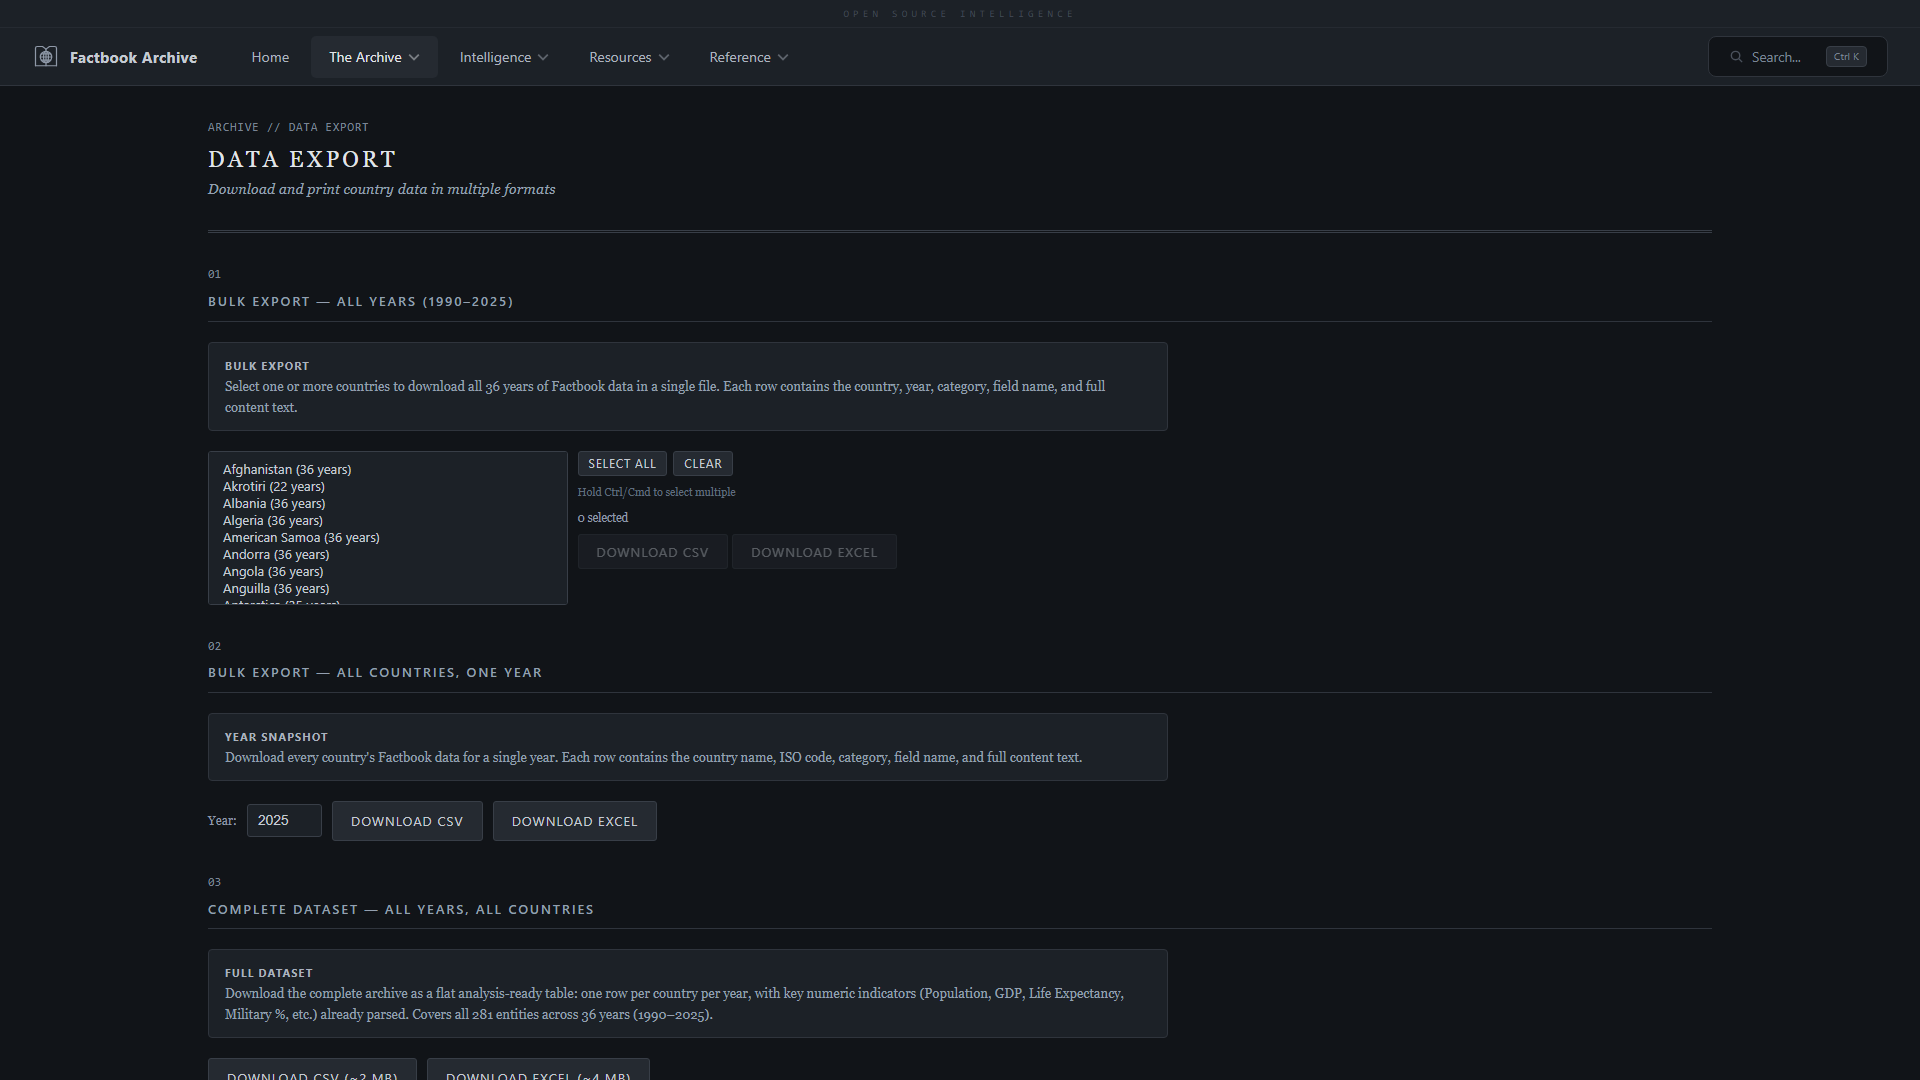
Task: Select Afghanistan in the country list
Action: pos(287,469)
